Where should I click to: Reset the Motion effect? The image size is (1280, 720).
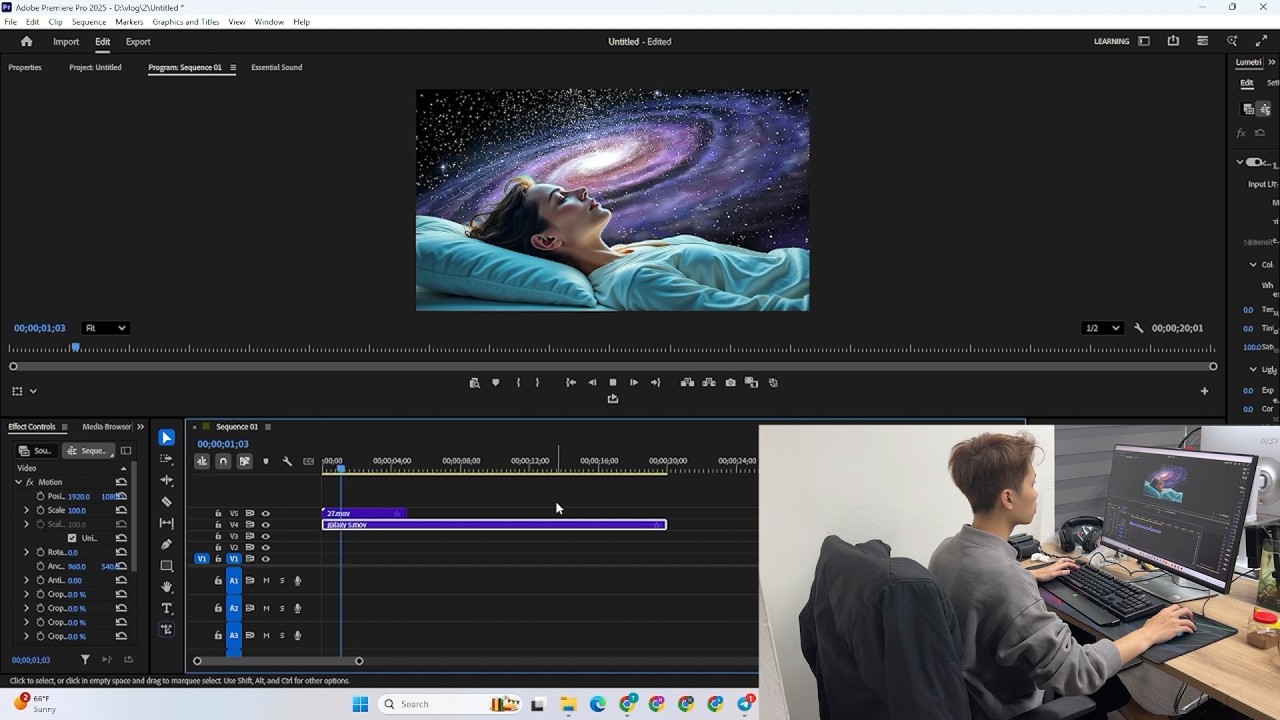point(121,482)
